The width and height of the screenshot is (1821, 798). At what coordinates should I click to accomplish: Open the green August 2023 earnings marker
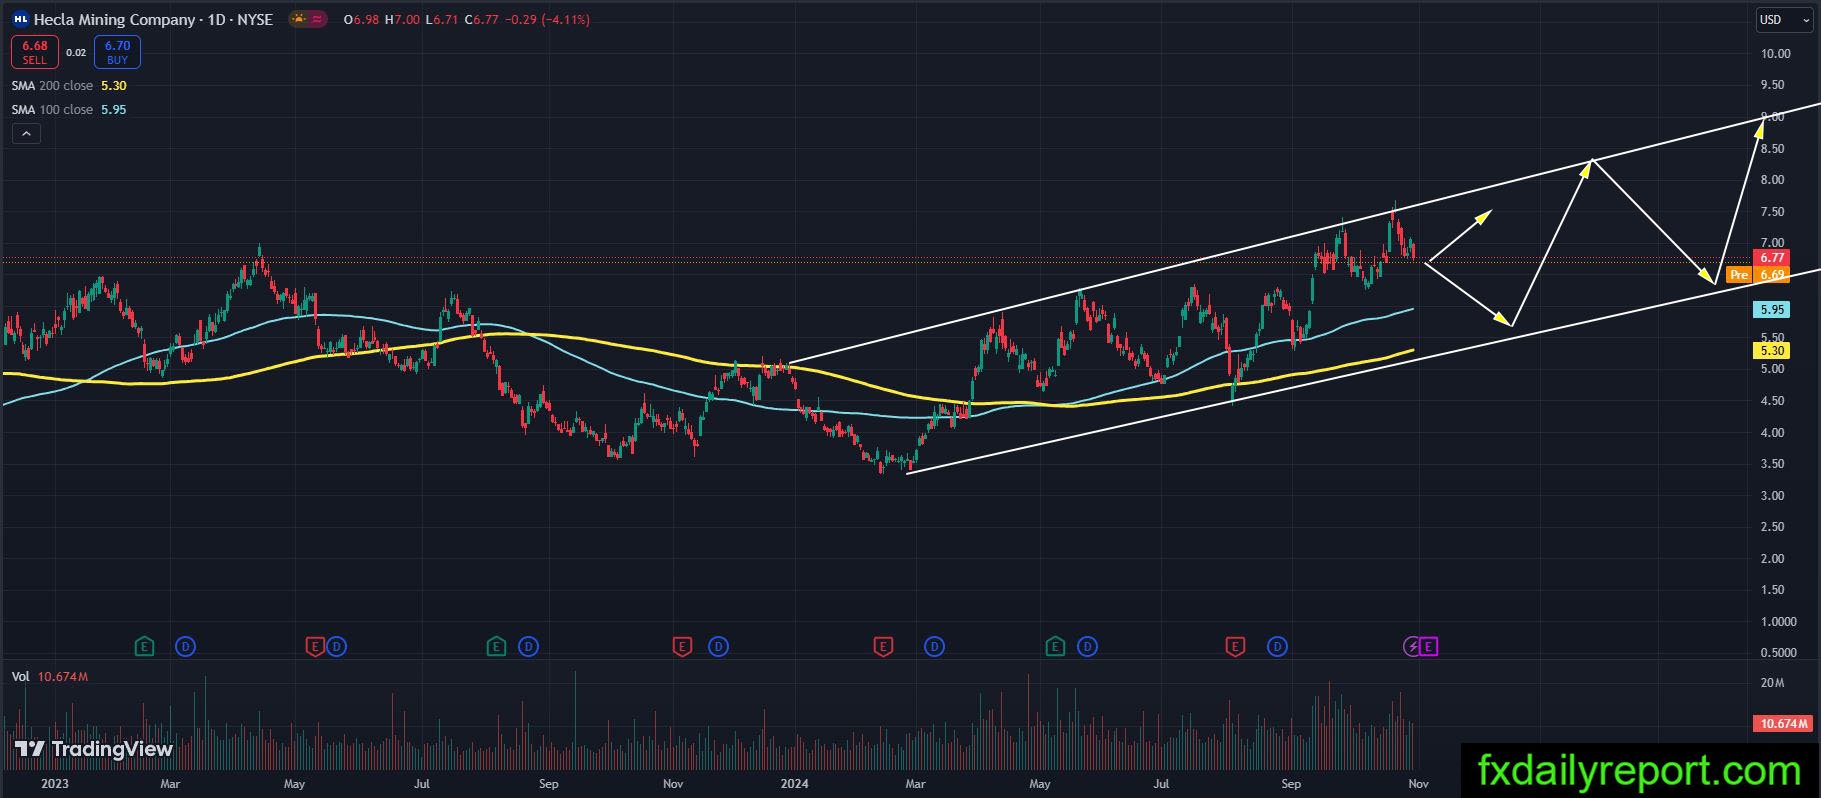click(x=496, y=647)
